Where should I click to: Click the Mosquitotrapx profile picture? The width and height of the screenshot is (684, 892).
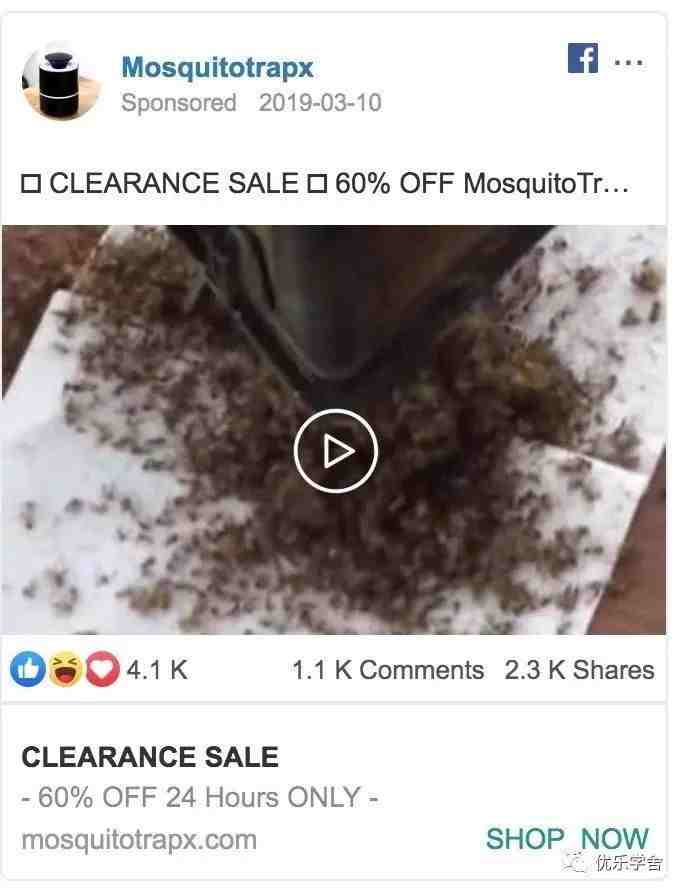tap(61, 82)
